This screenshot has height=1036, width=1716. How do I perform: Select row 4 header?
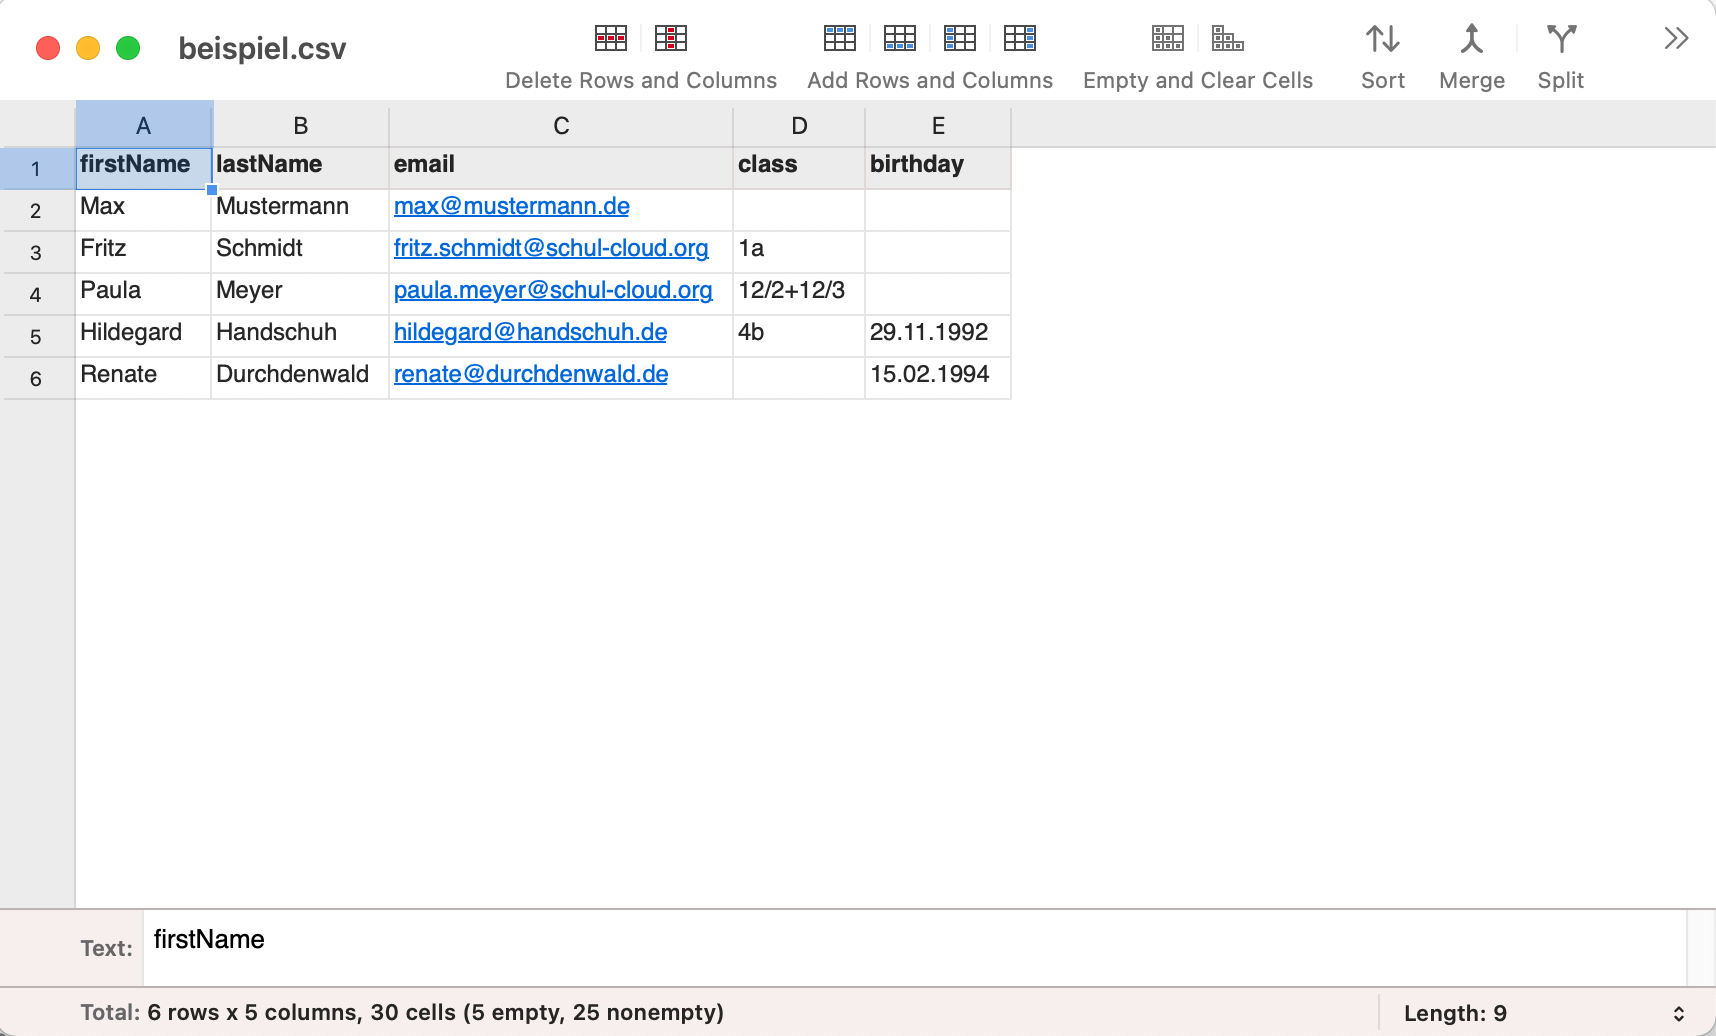click(36, 295)
